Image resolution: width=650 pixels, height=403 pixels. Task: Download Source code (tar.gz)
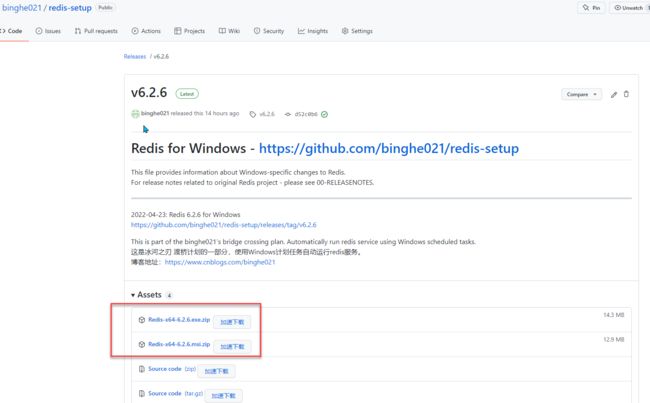175,393
